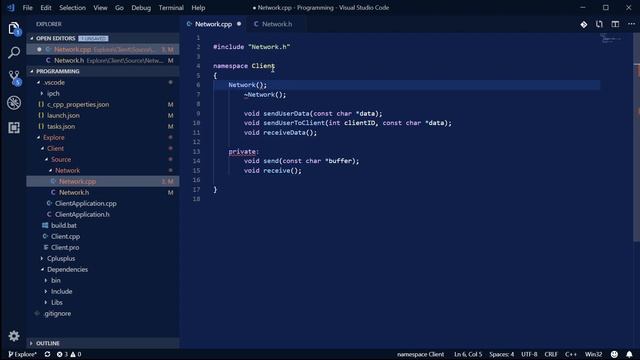
Task: Open the Search view icon
Action: tap(14, 52)
